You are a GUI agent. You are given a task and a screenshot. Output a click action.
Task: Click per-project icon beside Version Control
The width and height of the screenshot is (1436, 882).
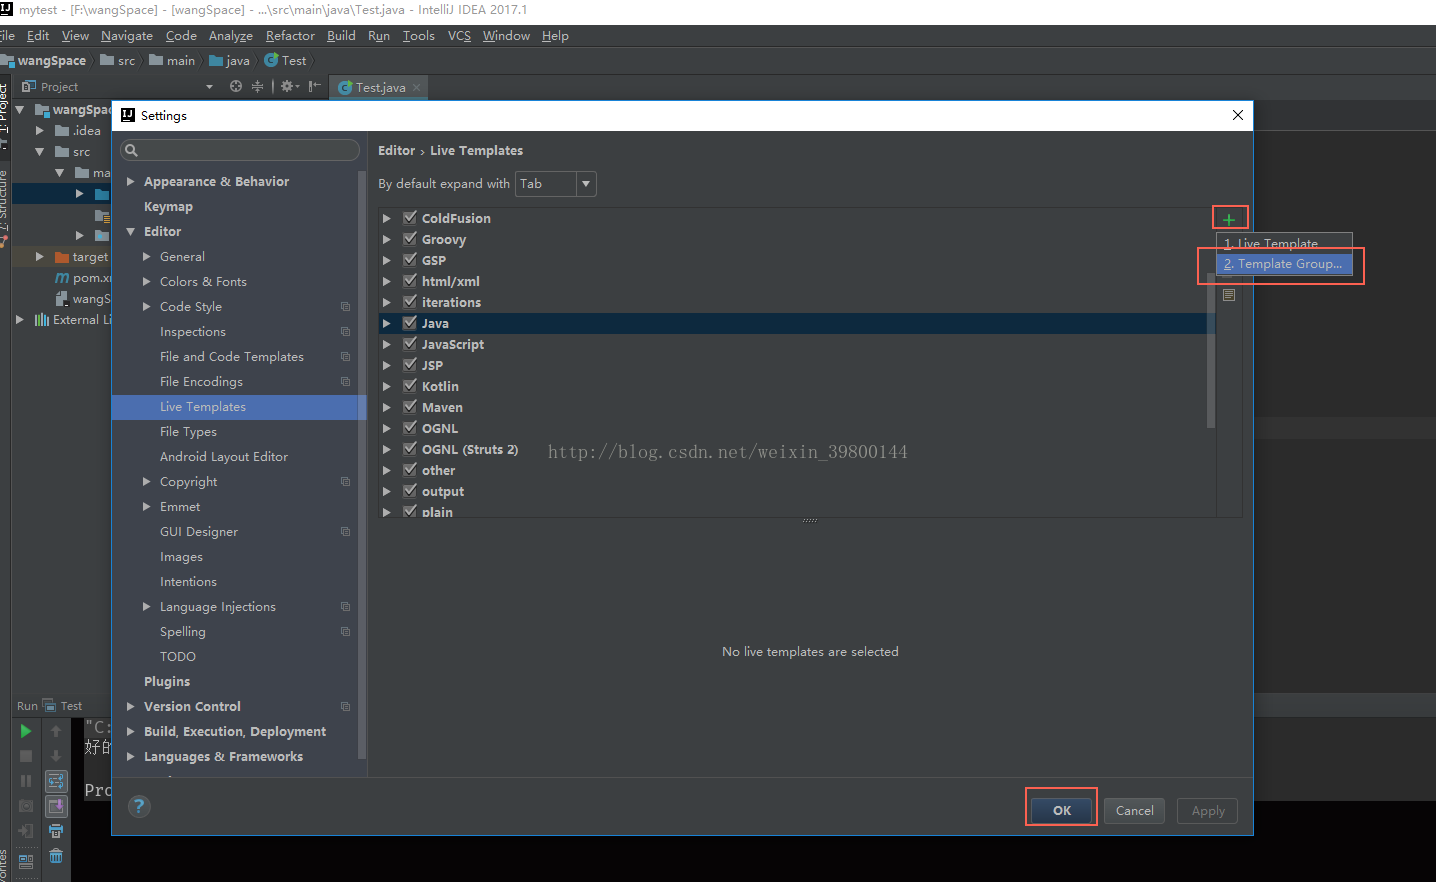coord(345,707)
